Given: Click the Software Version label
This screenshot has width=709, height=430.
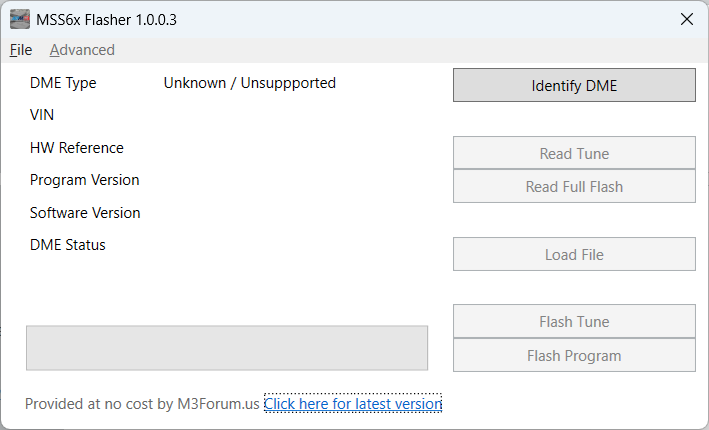Looking at the screenshot, I should [x=85, y=212].
